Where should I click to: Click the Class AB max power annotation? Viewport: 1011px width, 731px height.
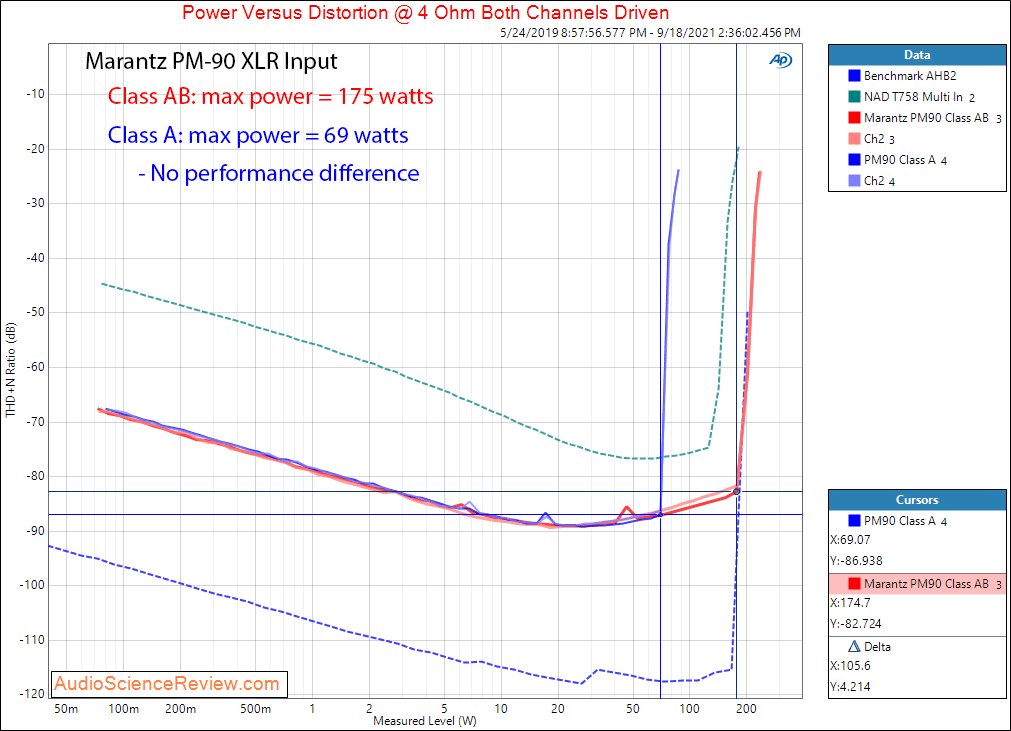pyautogui.click(x=270, y=96)
